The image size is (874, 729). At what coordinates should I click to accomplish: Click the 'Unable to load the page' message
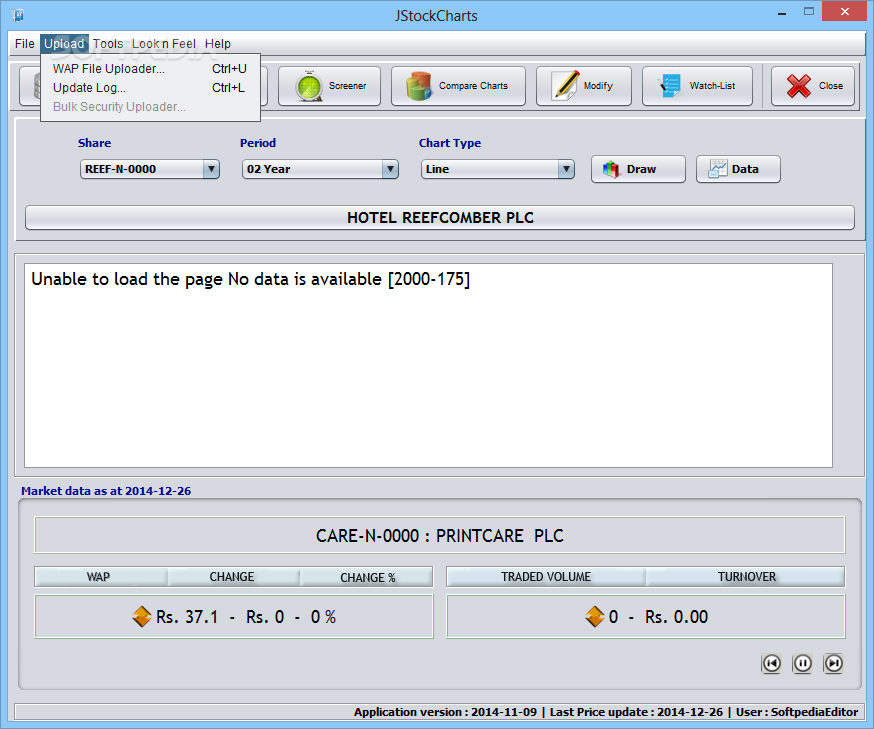click(x=250, y=279)
